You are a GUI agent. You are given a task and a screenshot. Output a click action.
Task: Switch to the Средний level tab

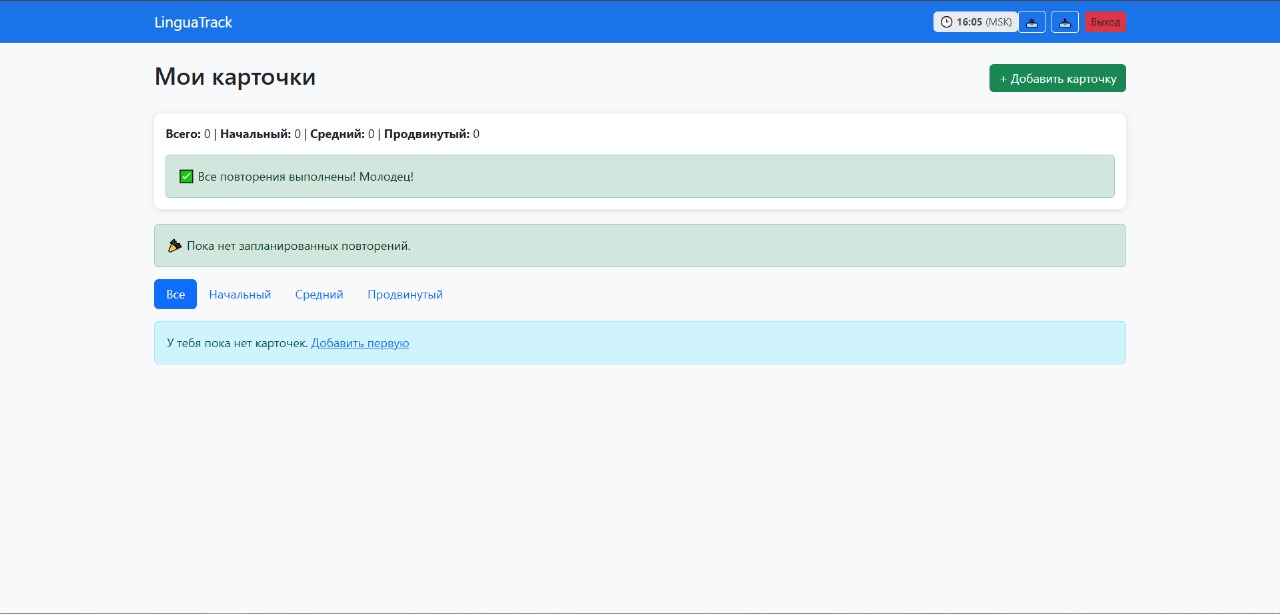[319, 294]
